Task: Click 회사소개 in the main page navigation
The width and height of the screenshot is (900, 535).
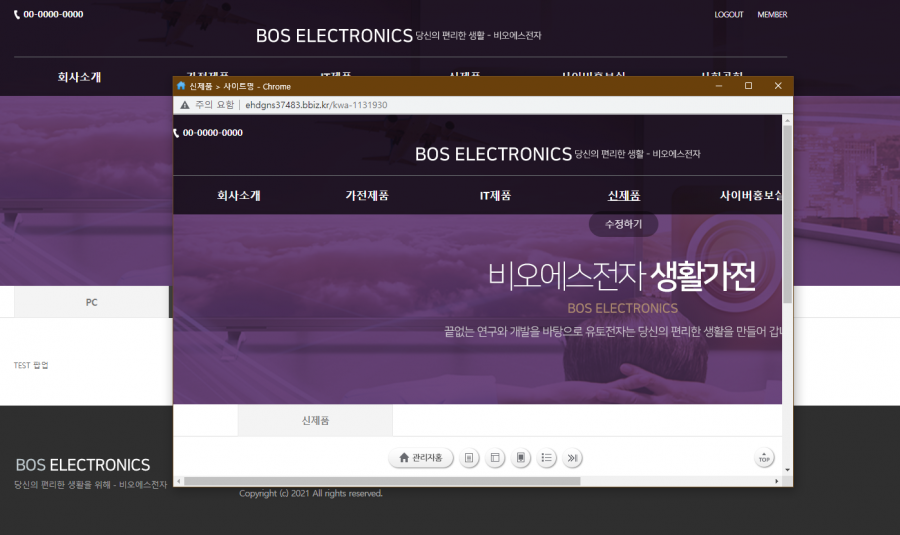Action: 79,77
